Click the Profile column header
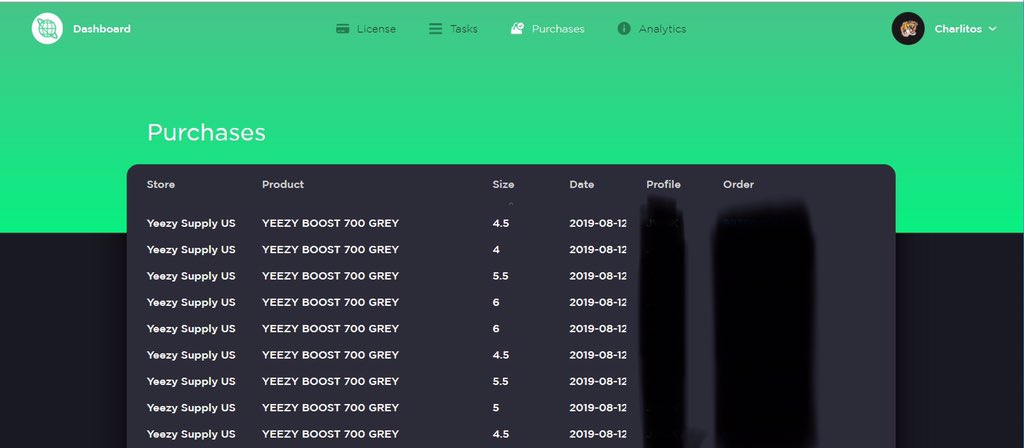This screenshot has width=1024, height=448. (663, 184)
